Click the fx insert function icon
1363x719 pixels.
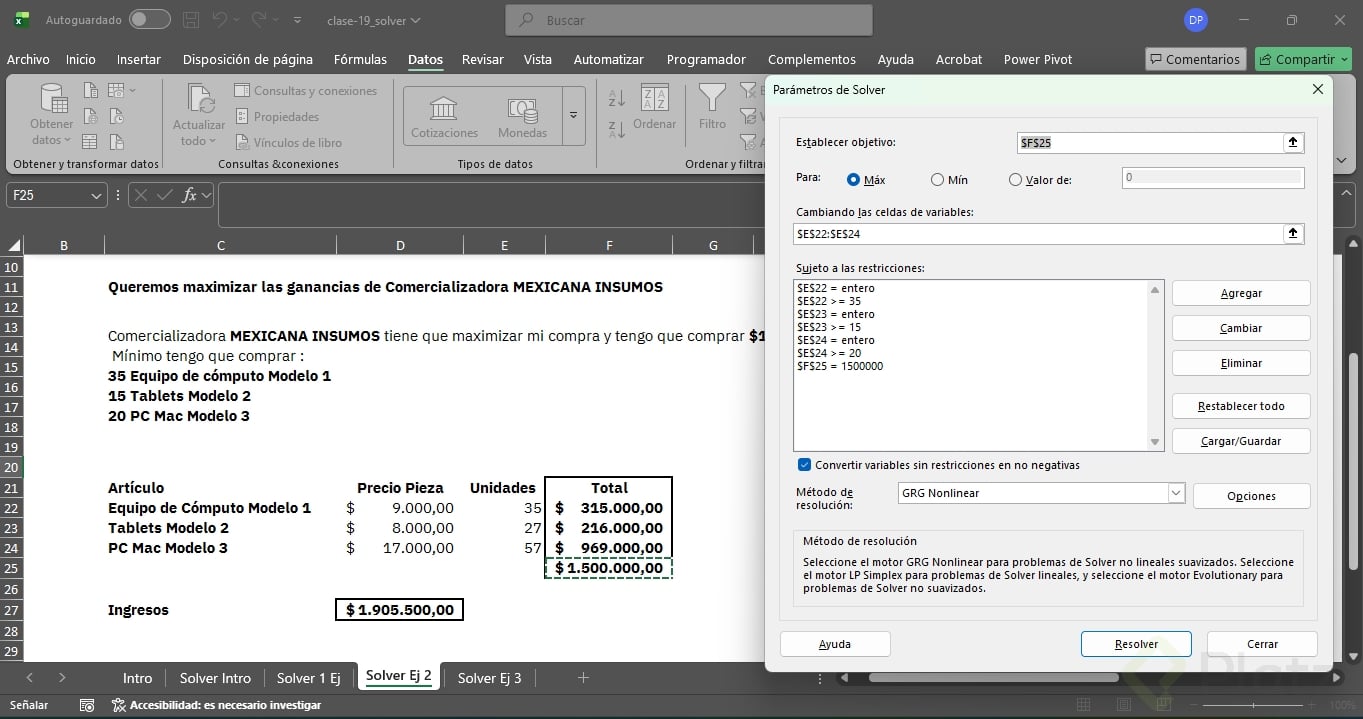[189, 195]
